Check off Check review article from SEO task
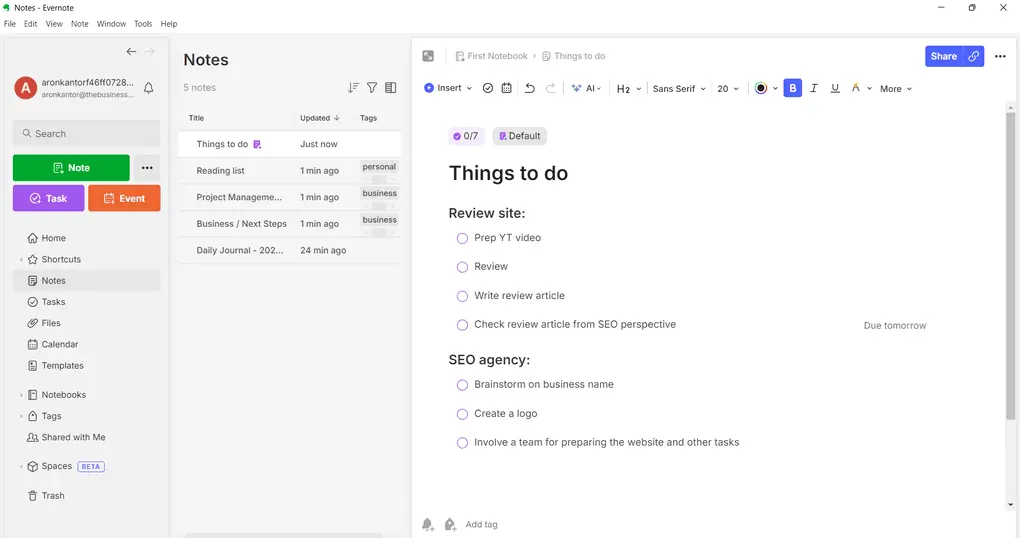Viewport: 1020px width, 538px height. (462, 325)
